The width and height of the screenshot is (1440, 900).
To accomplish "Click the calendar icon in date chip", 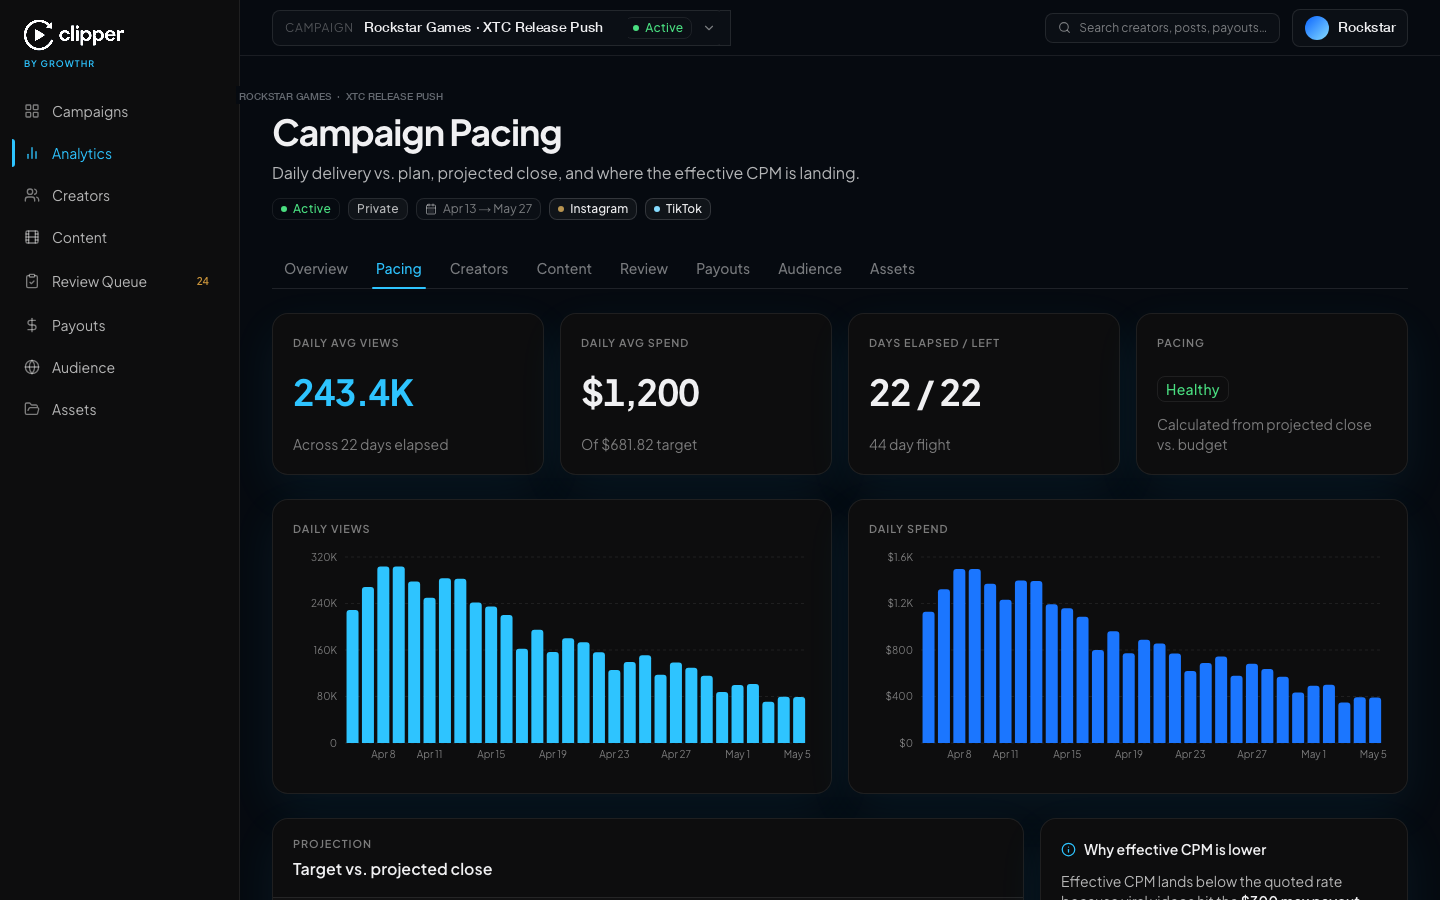I will (431, 209).
